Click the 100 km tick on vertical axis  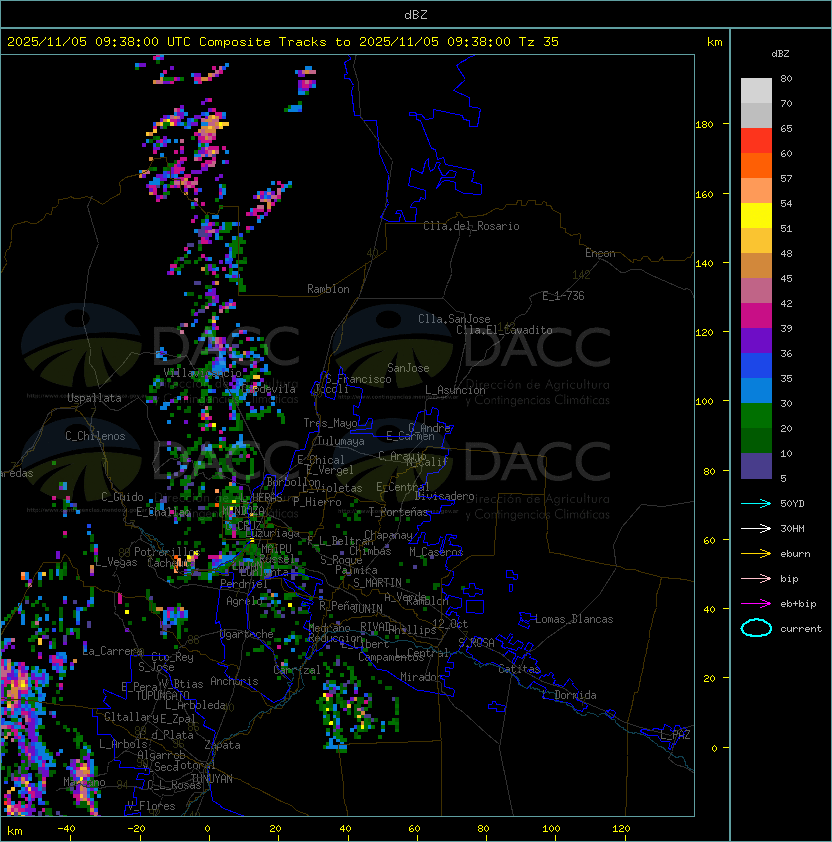pos(704,402)
